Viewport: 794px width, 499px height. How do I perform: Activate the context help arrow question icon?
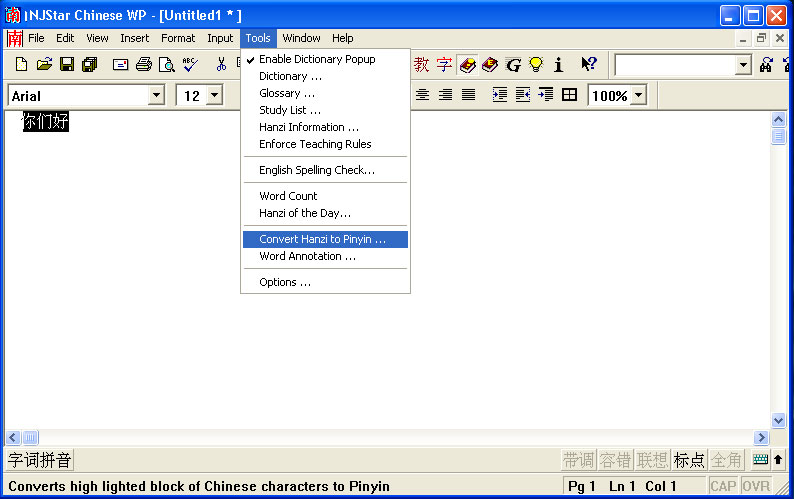pos(589,64)
